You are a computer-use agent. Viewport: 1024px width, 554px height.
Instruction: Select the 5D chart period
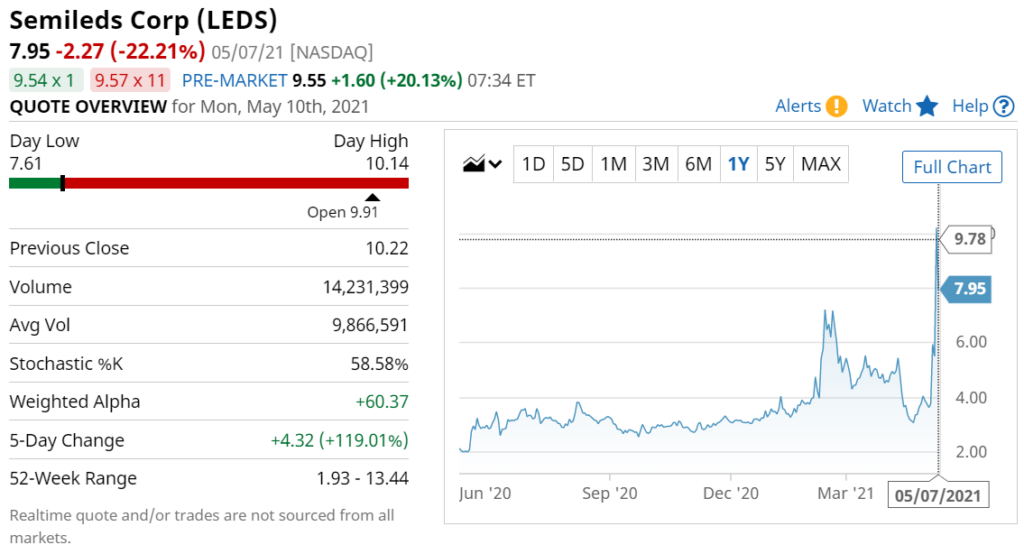click(x=573, y=164)
